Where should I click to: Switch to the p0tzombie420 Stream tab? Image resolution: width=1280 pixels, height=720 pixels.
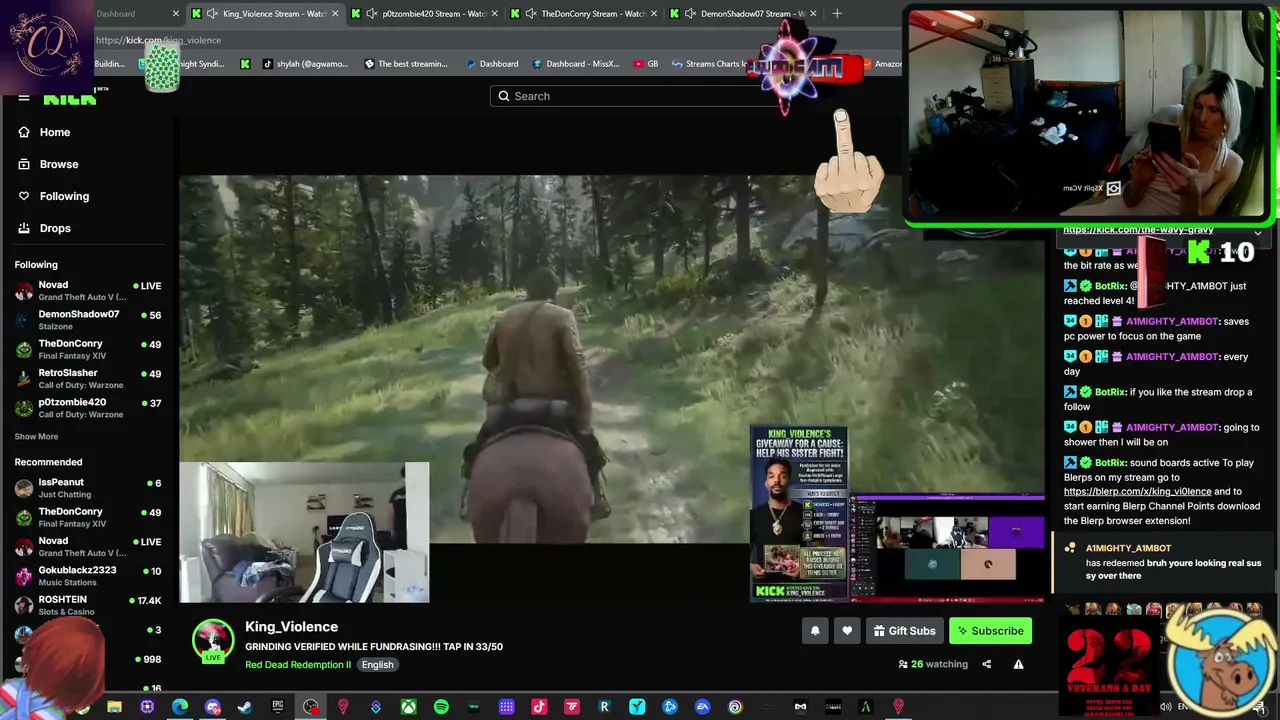[x=425, y=14]
